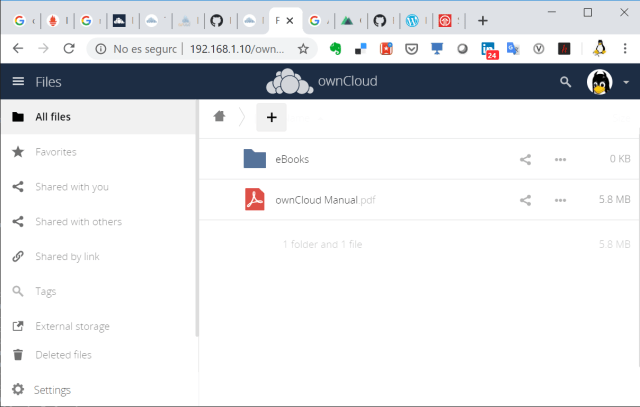640x407 pixels.
Task: Open the Evernote extension
Action: (335, 49)
